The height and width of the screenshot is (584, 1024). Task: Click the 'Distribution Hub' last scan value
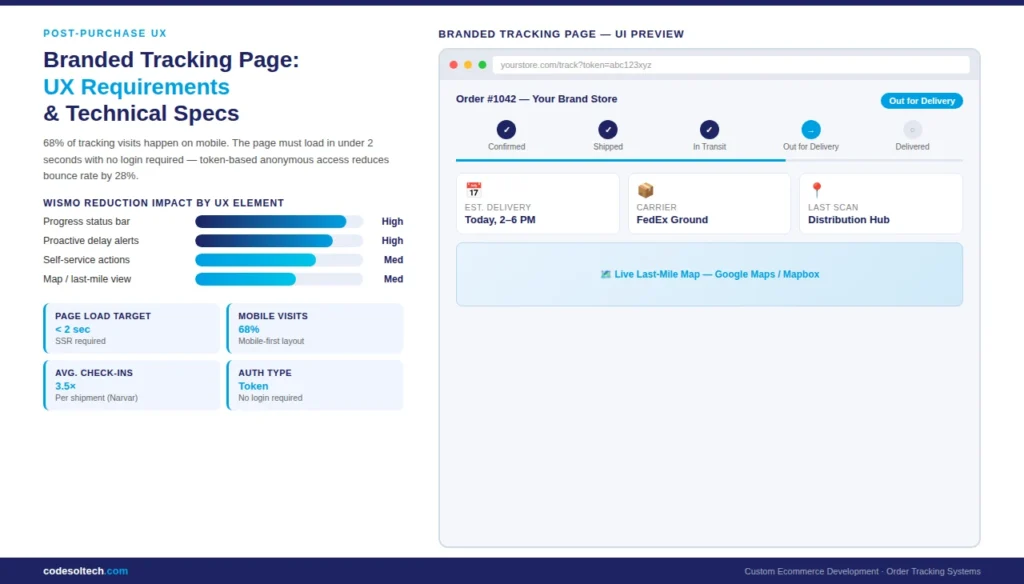point(848,220)
